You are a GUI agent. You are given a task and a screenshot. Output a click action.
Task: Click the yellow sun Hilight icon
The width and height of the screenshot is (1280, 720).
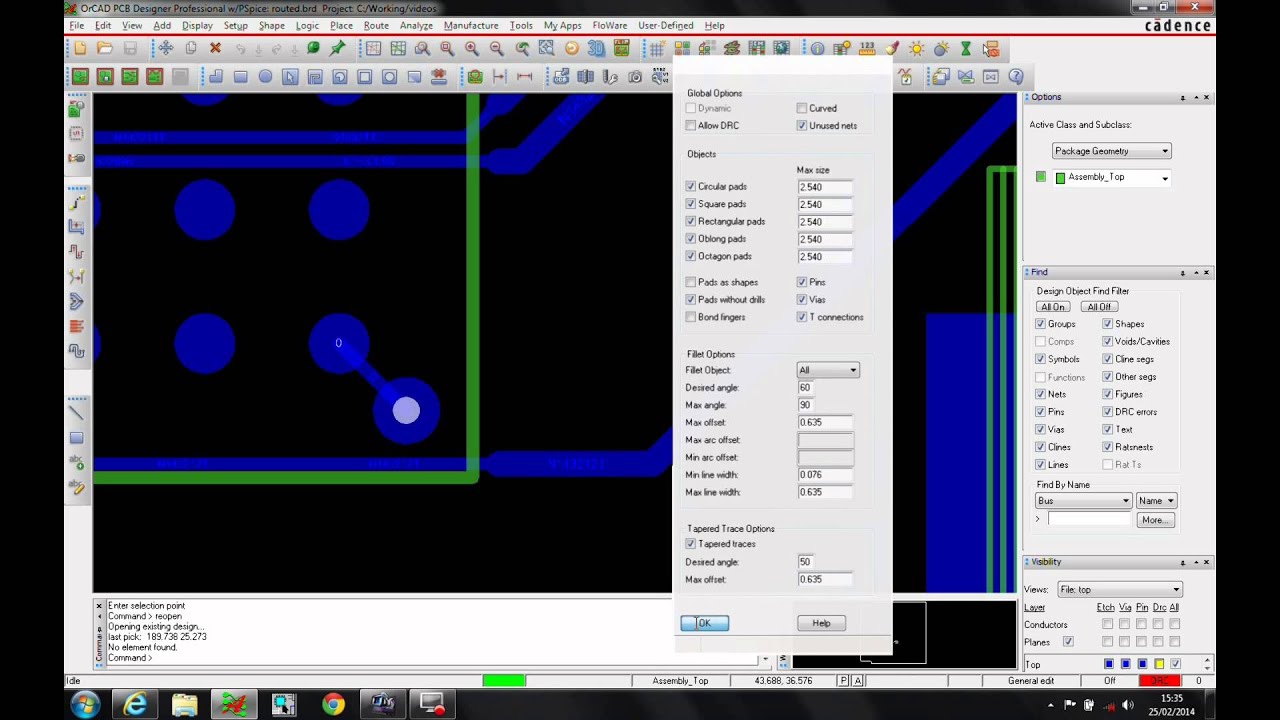916,48
